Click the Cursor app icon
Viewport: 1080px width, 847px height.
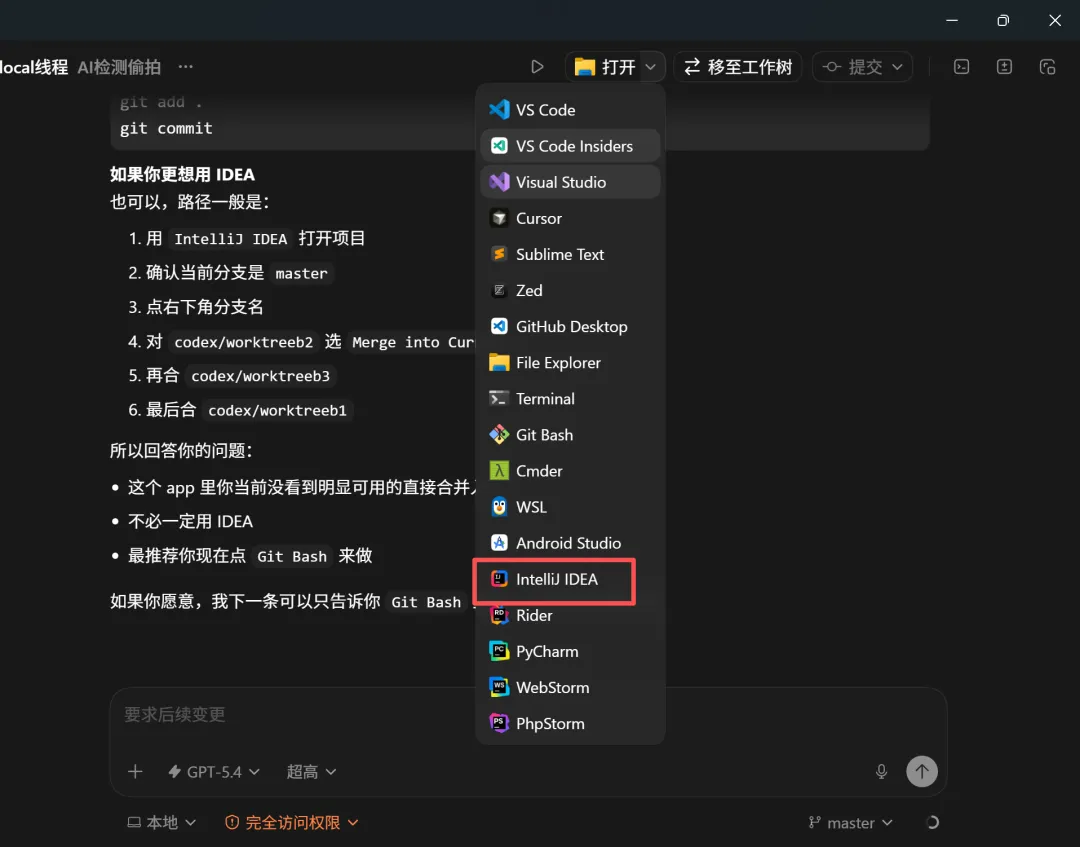click(499, 218)
